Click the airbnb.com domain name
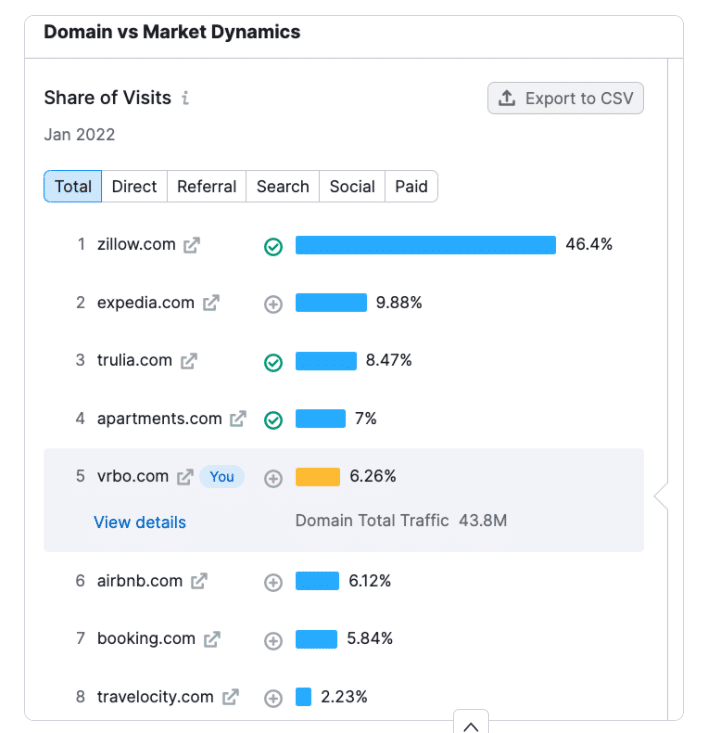The image size is (719, 733). coord(140,581)
